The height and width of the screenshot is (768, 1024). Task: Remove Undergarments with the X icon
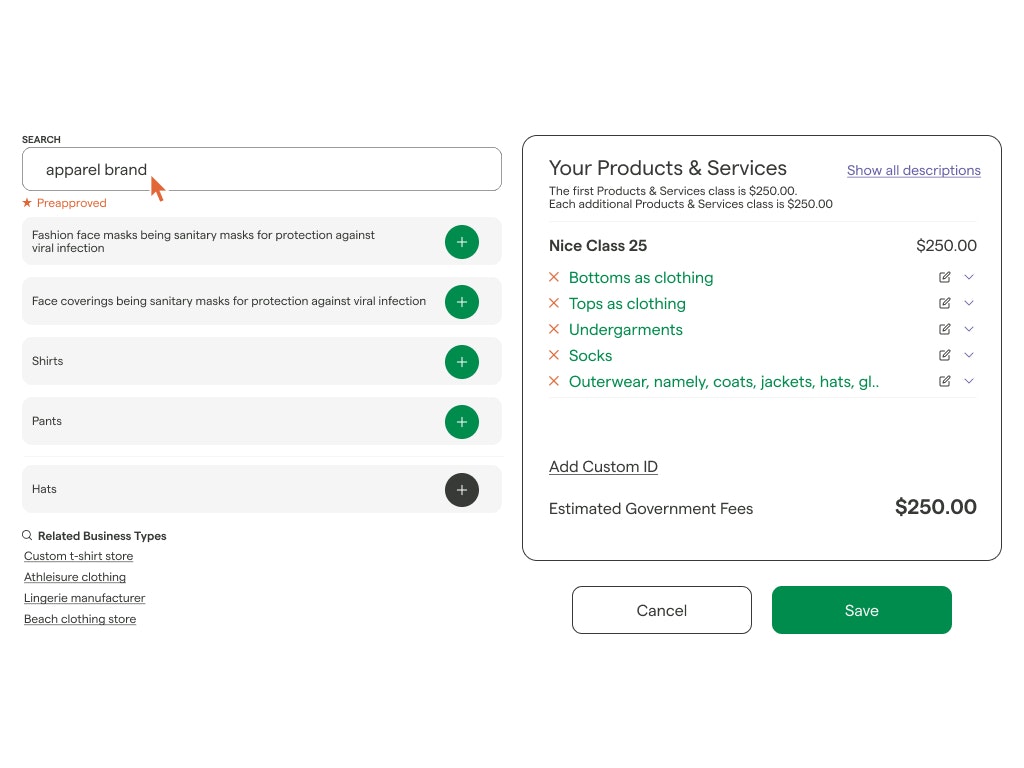point(554,328)
